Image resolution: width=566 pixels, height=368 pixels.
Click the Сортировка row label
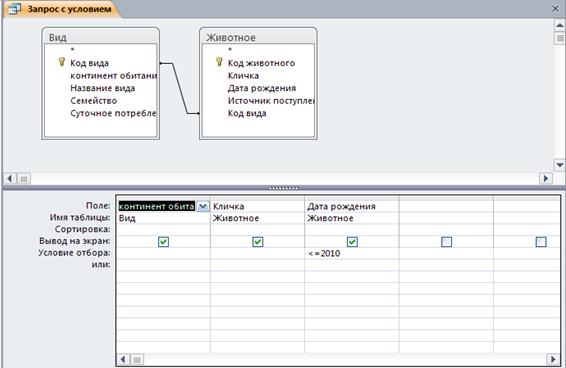coord(83,229)
